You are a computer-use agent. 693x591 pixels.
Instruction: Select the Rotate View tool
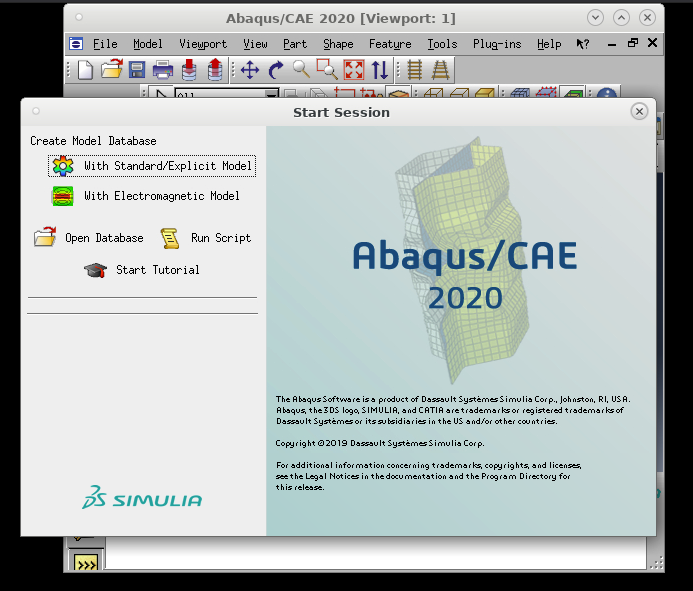[x=276, y=70]
